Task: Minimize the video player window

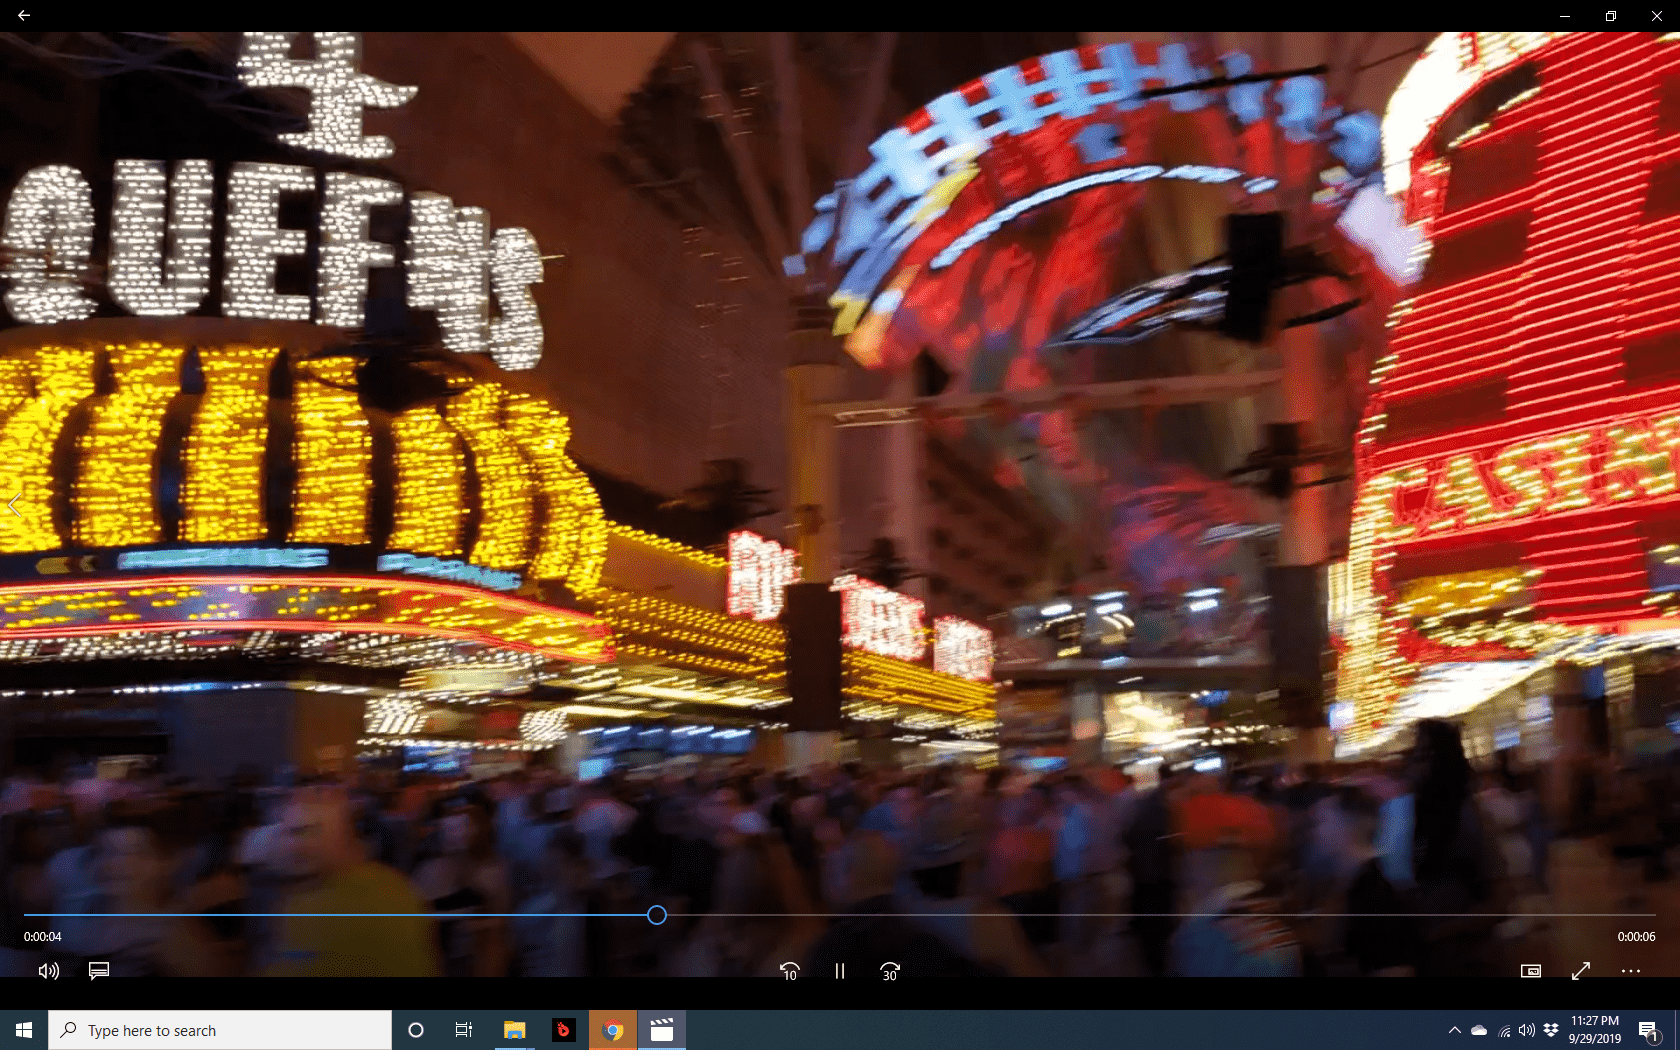Action: tap(1565, 16)
